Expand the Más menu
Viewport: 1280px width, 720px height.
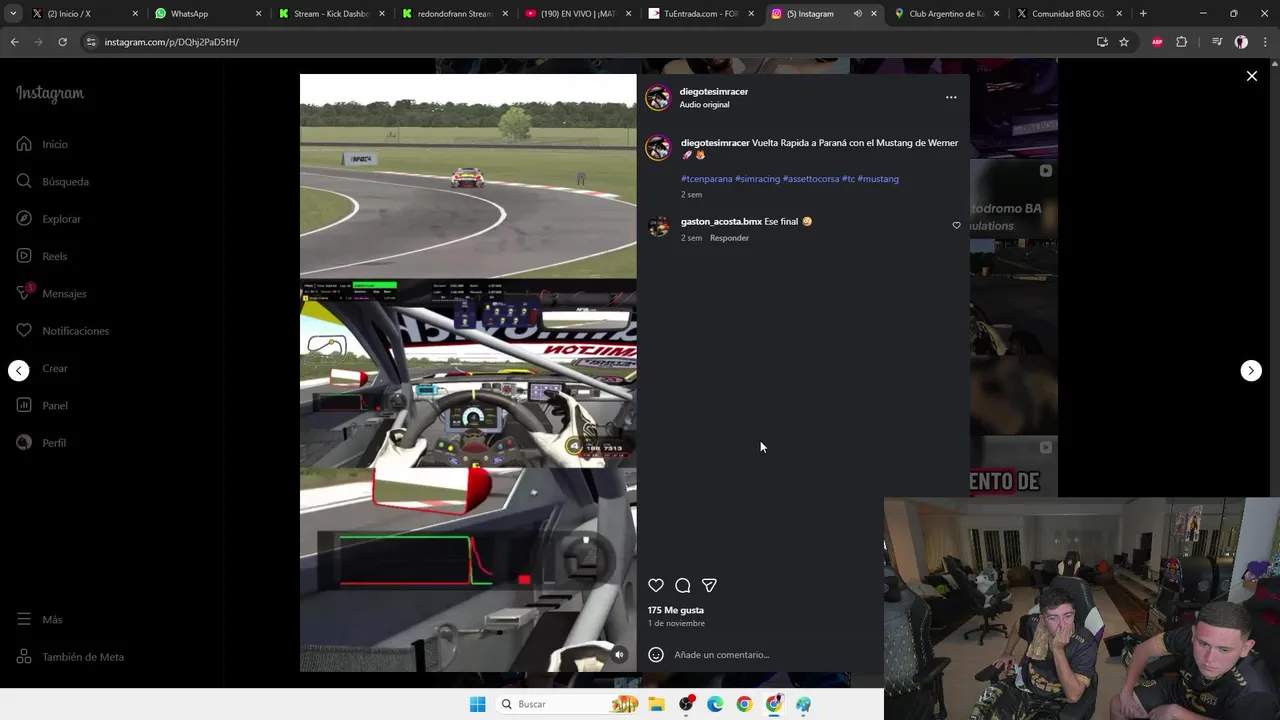(x=39, y=619)
